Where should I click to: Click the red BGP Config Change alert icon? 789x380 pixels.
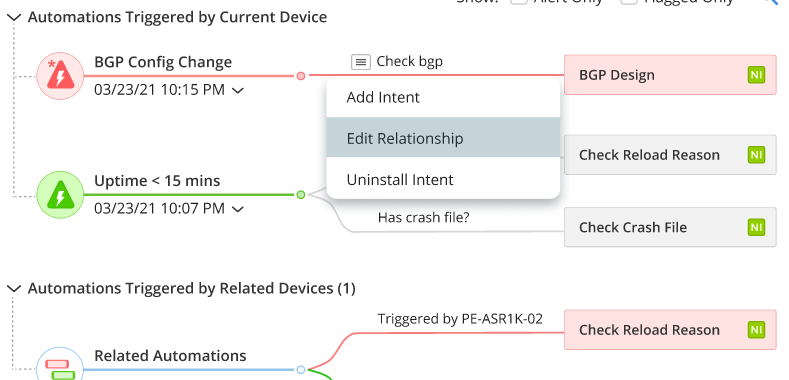click(x=60, y=76)
